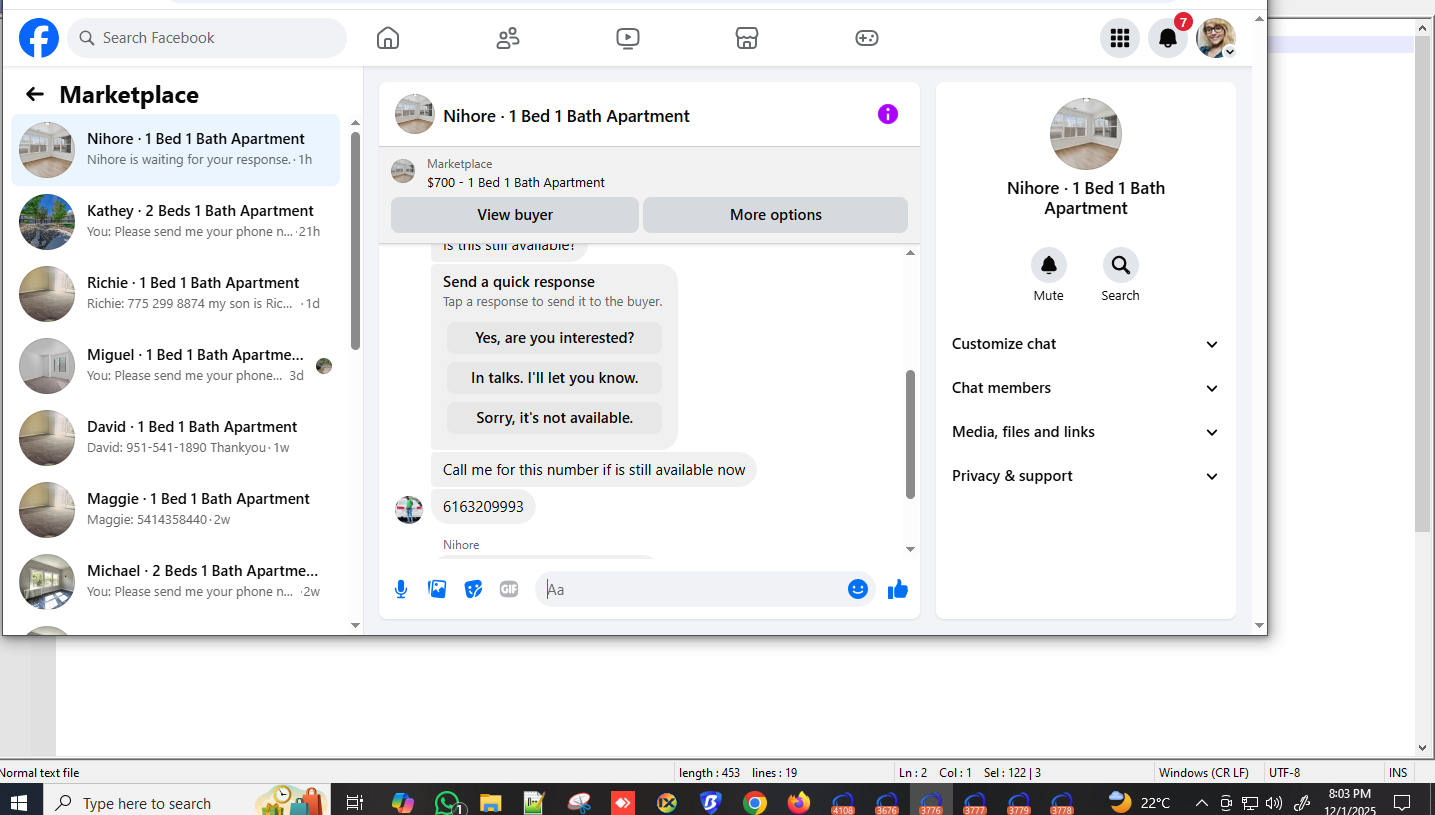
Task: Open Maggie's 1 Bed 1 Bath Apartment chat
Action: 176,510
